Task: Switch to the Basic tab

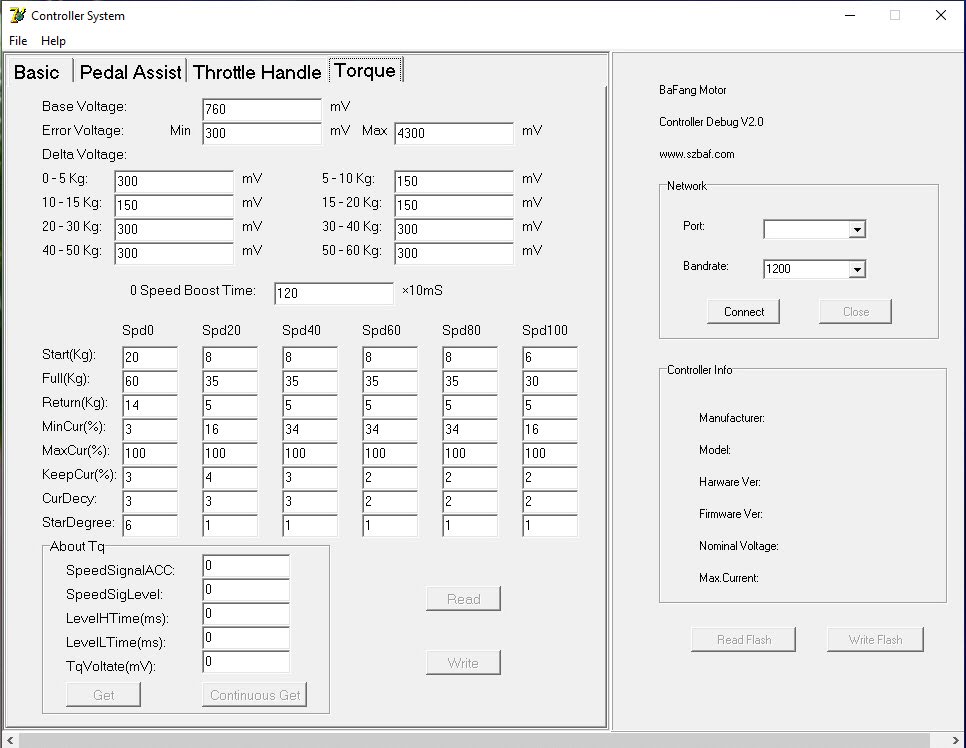Action: (x=37, y=72)
